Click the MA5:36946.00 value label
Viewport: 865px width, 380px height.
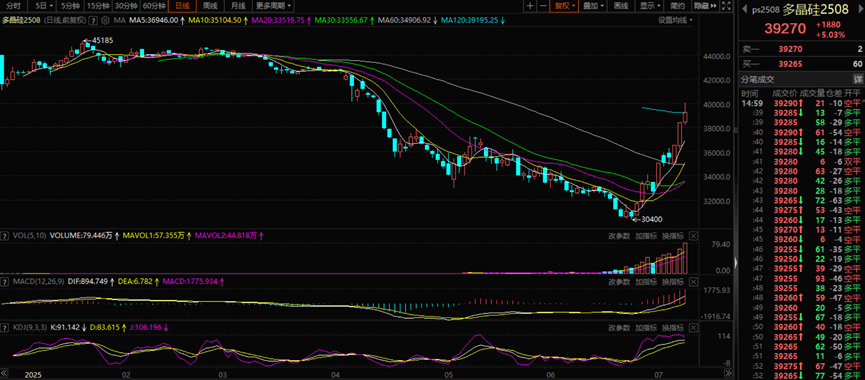154,20
